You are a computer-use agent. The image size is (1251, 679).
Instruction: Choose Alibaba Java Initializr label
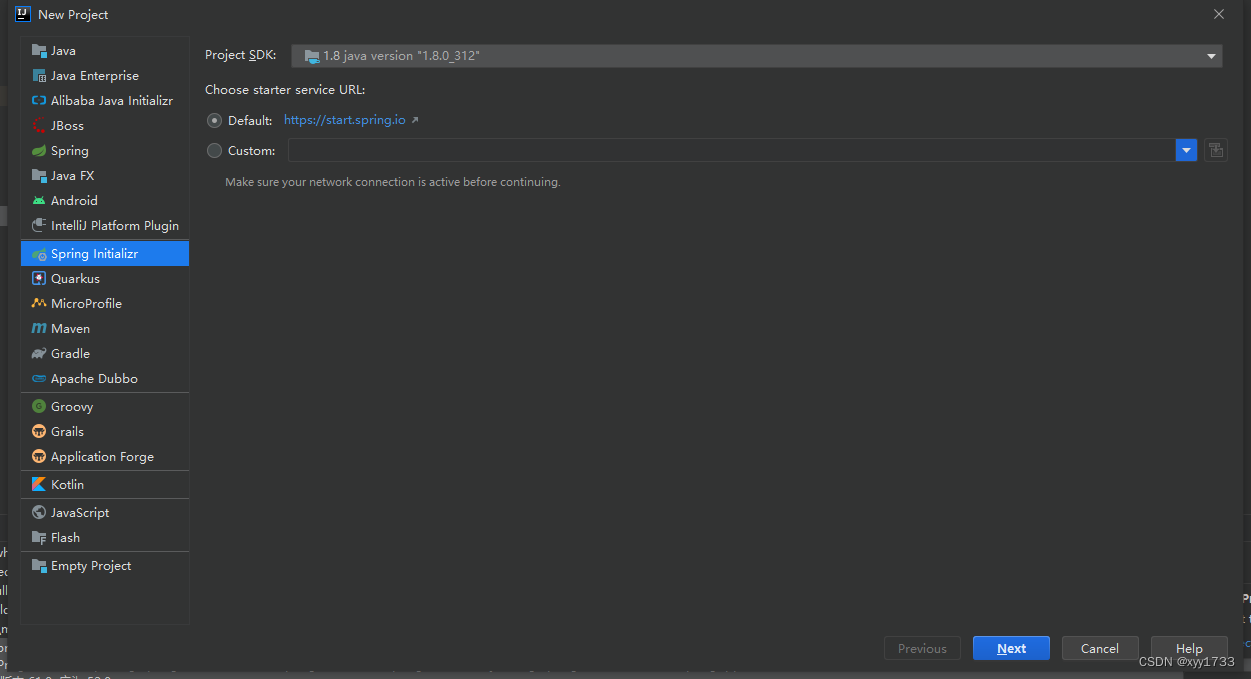point(112,101)
